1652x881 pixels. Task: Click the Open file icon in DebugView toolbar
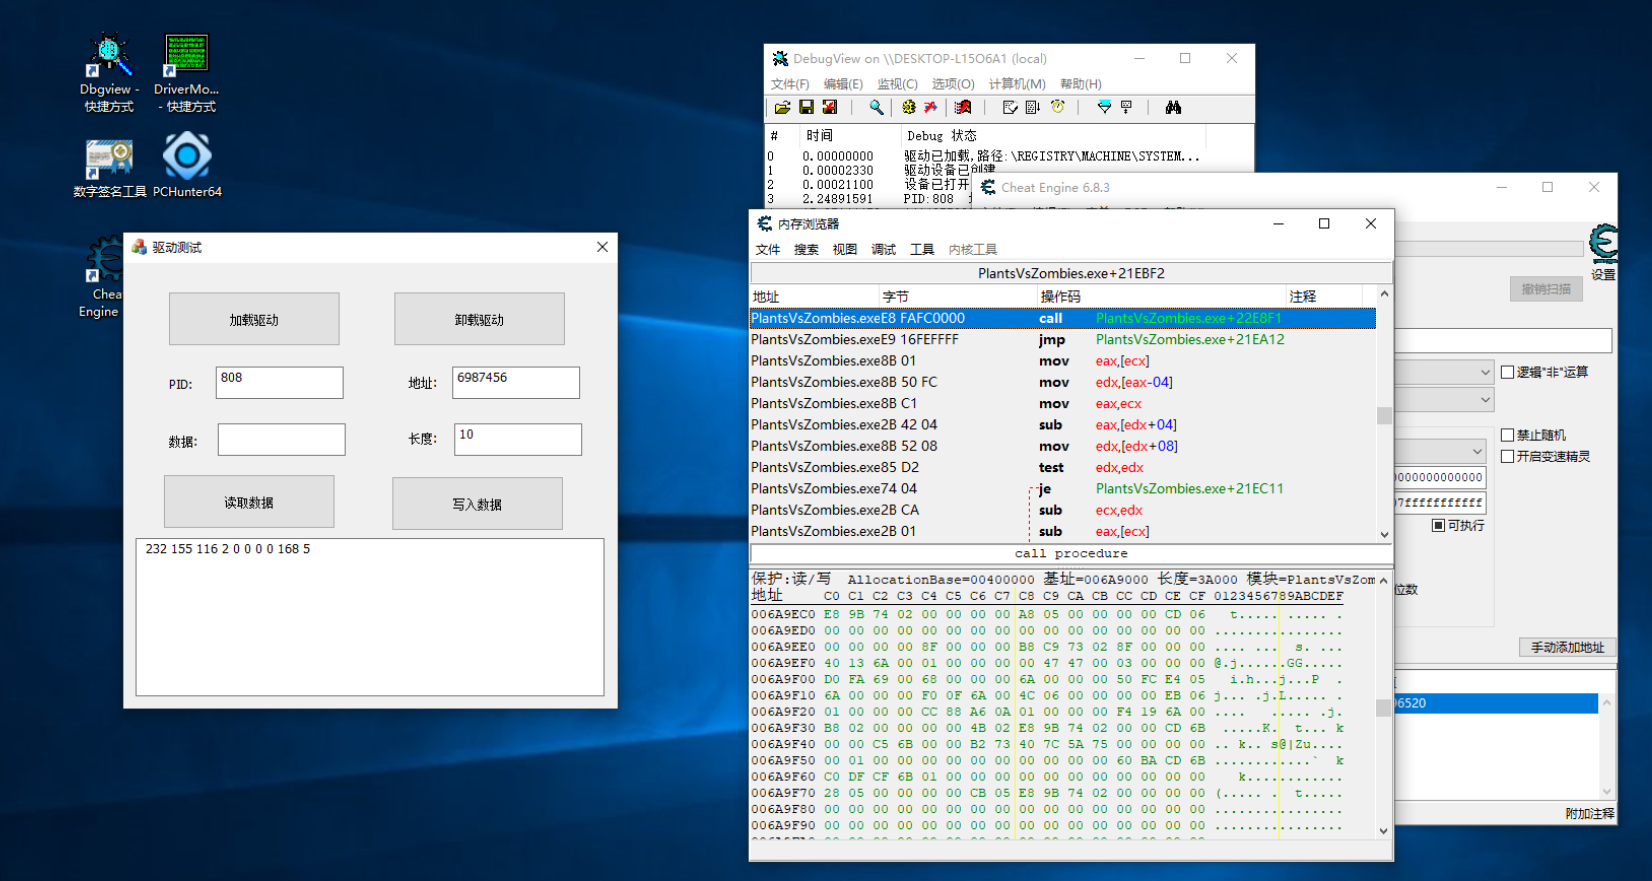coord(782,107)
